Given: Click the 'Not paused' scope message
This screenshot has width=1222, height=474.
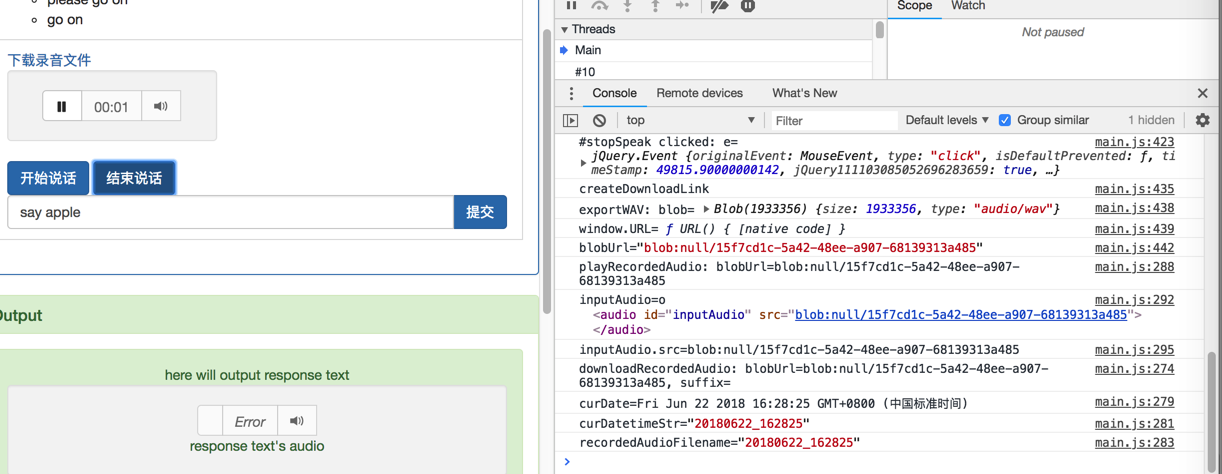Looking at the screenshot, I should [1053, 32].
